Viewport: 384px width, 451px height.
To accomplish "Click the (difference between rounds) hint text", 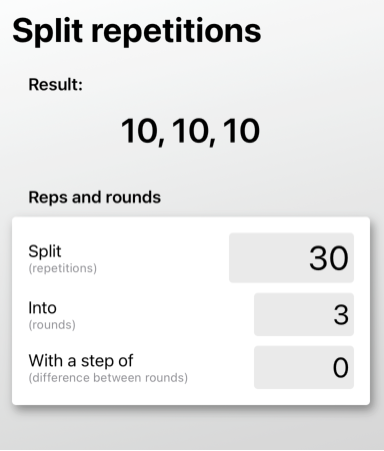I will [x=108, y=378].
